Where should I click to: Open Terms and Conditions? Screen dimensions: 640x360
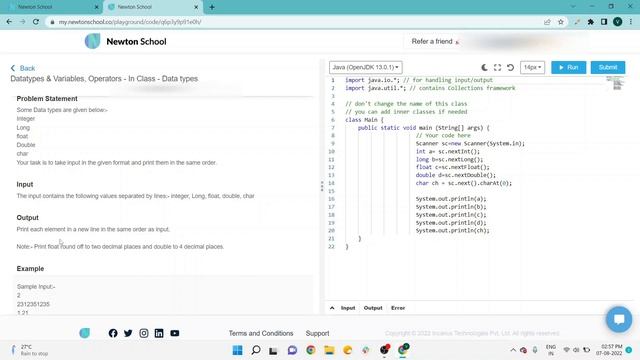(261, 333)
